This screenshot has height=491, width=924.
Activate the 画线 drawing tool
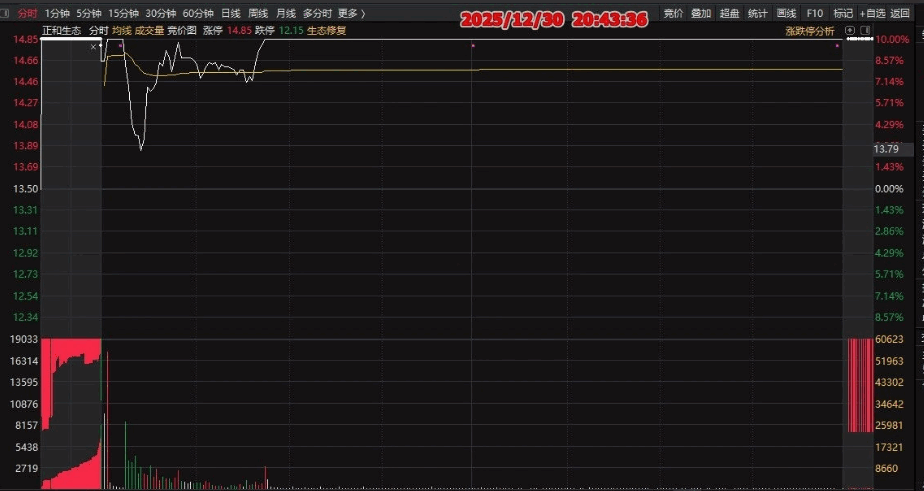786,13
